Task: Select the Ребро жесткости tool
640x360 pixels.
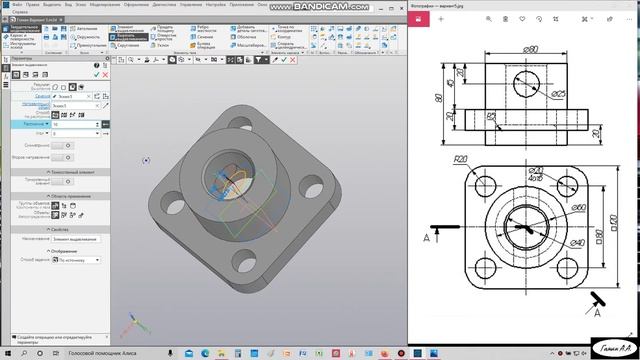Action: click(x=203, y=29)
